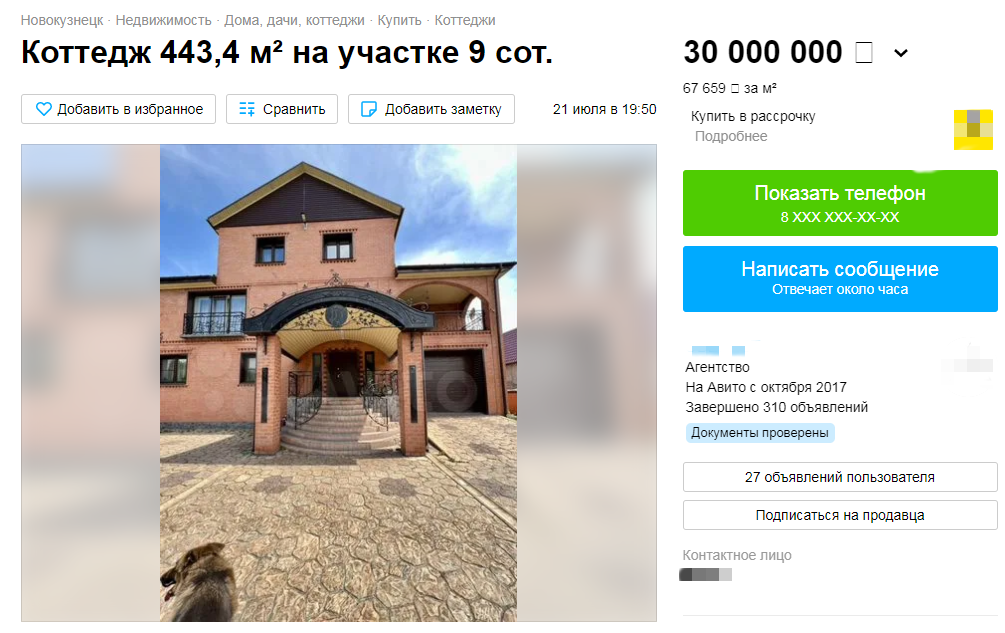Click Показать телефон green button
Image resolution: width=1005 pixels, height=633 pixels.
click(840, 203)
